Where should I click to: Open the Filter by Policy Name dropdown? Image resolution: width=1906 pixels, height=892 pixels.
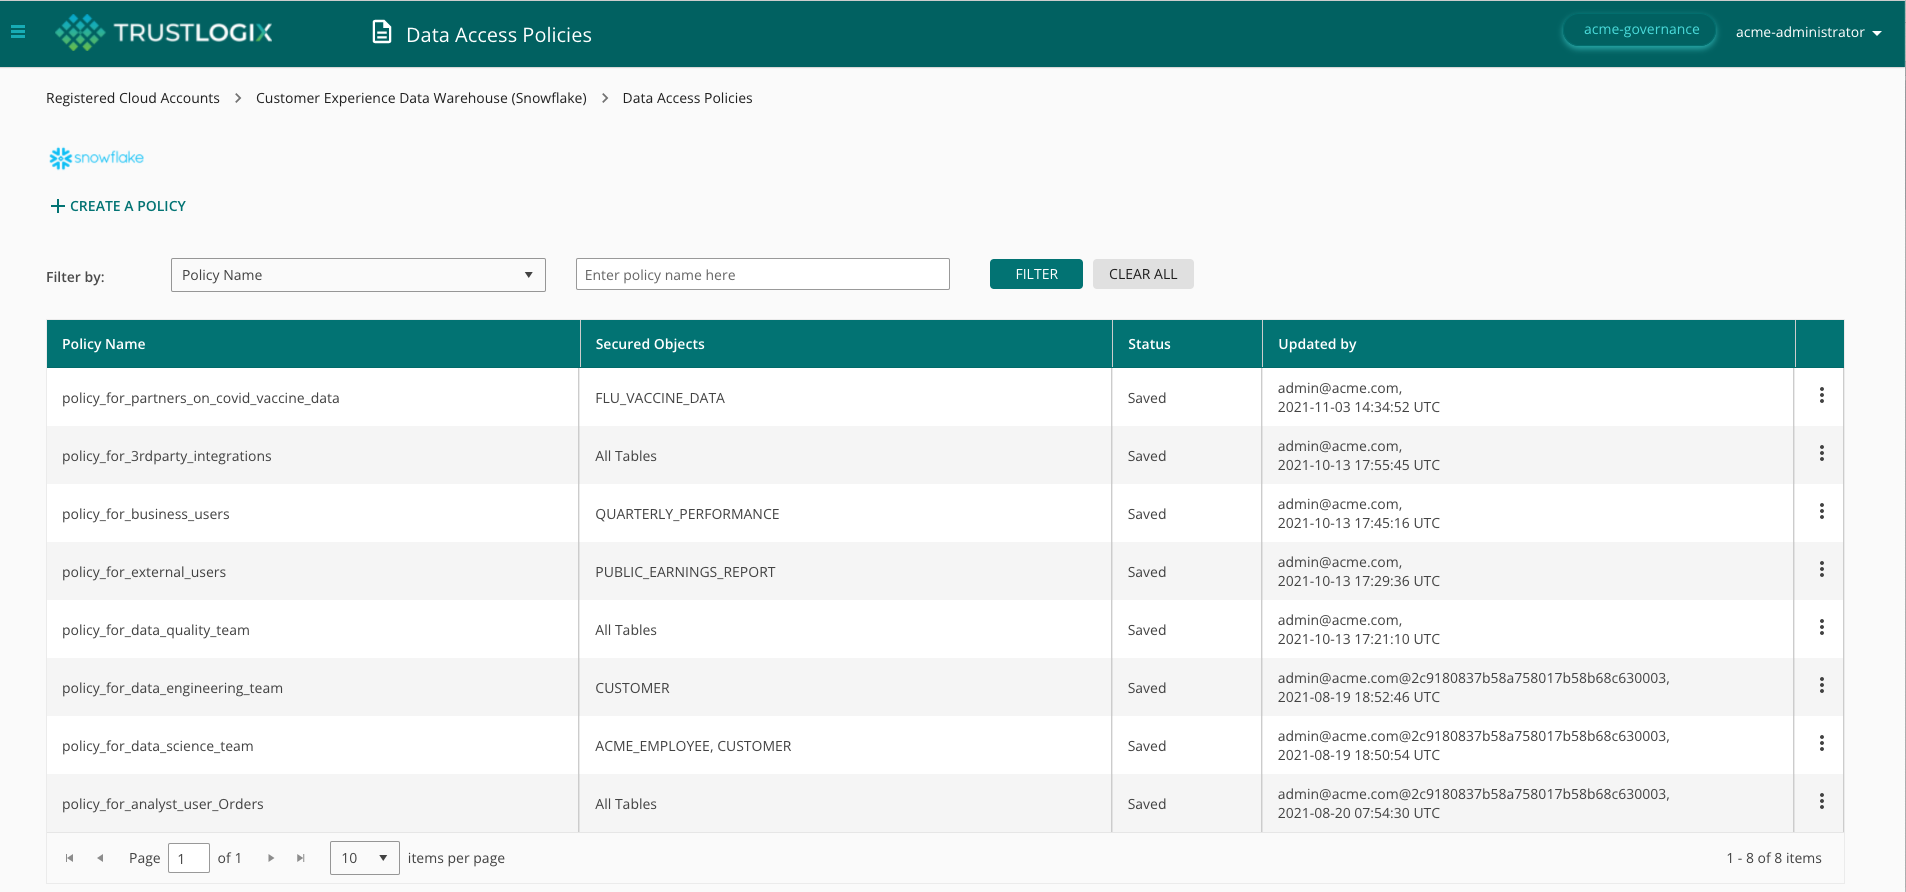click(x=358, y=275)
